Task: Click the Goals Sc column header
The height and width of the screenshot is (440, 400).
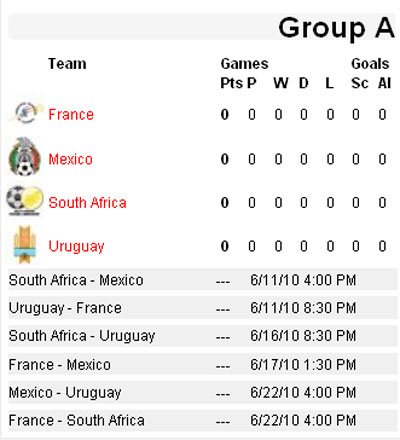Action: pyautogui.click(x=360, y=83)
